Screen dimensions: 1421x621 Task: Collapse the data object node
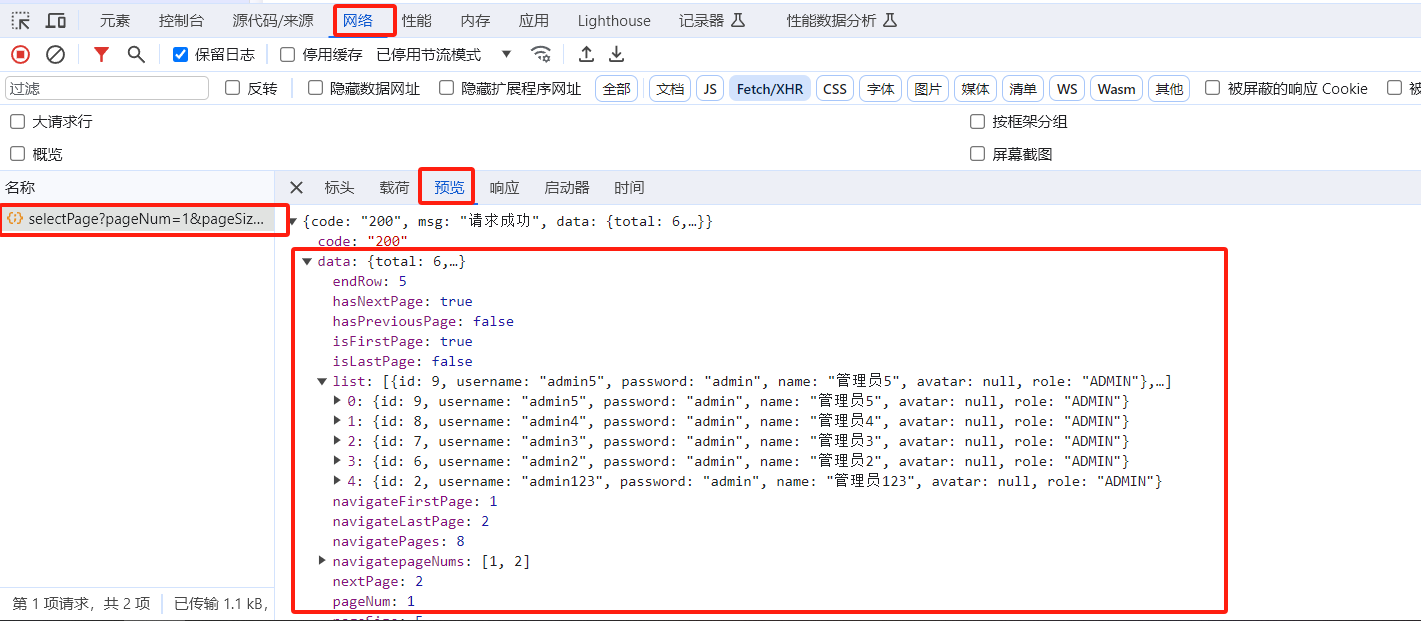point(307,261)
